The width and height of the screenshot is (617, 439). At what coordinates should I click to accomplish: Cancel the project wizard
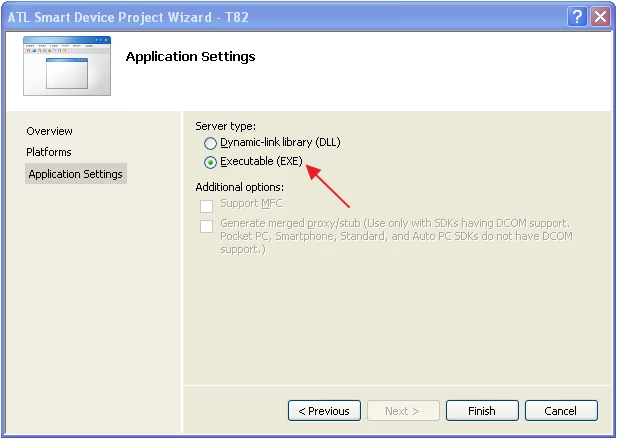pyautogui.click(x=559, y=411)
